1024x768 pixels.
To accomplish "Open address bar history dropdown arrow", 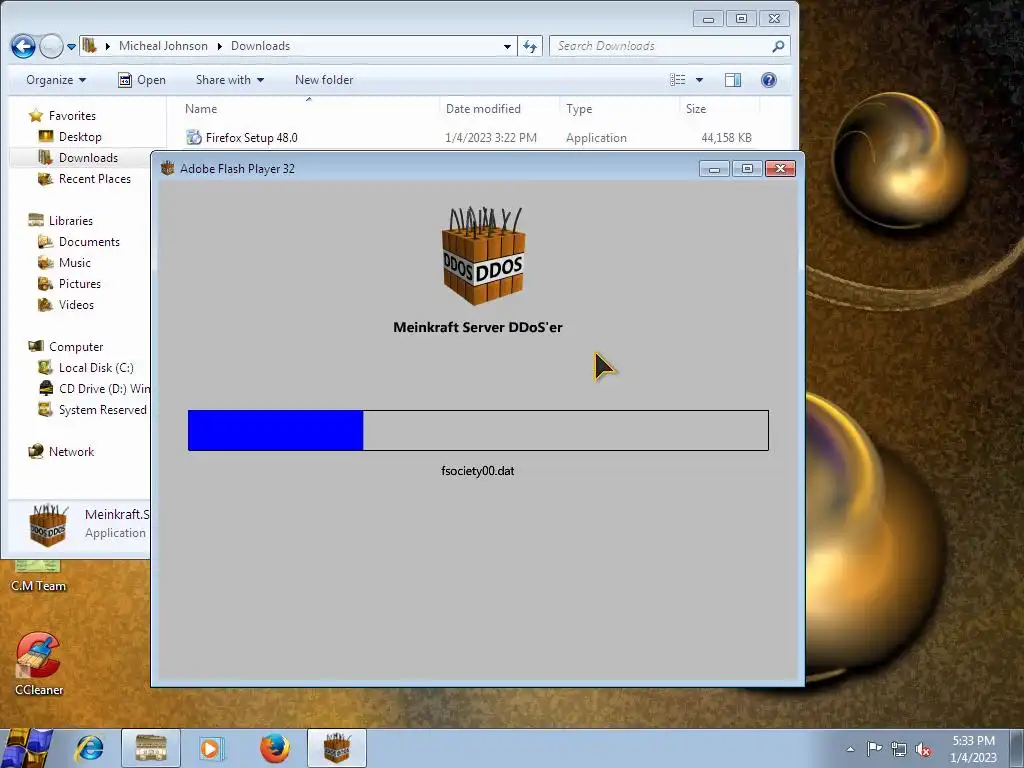I will [x=507, y=46].
